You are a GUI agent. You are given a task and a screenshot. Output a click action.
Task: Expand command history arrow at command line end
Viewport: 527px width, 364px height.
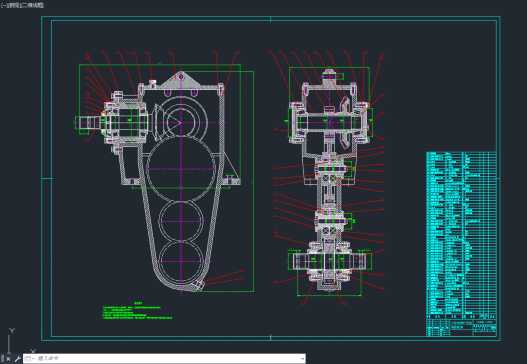[x=302, y=359]
